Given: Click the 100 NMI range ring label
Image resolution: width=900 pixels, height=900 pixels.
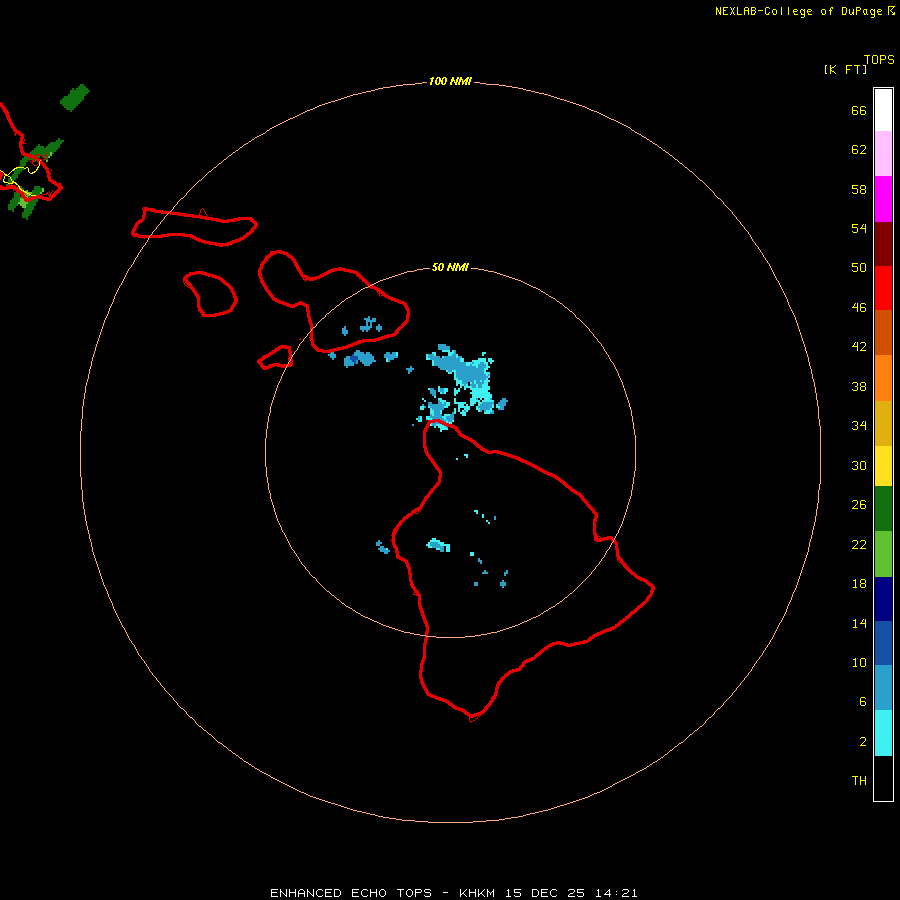Looking at the screenshot, I should click(450, 82).
